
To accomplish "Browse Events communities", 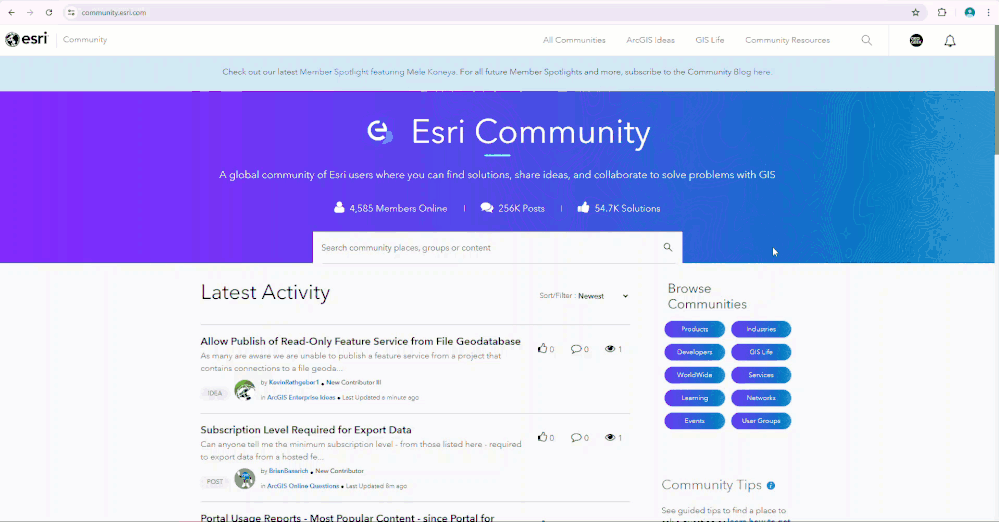I will [694, 421].
